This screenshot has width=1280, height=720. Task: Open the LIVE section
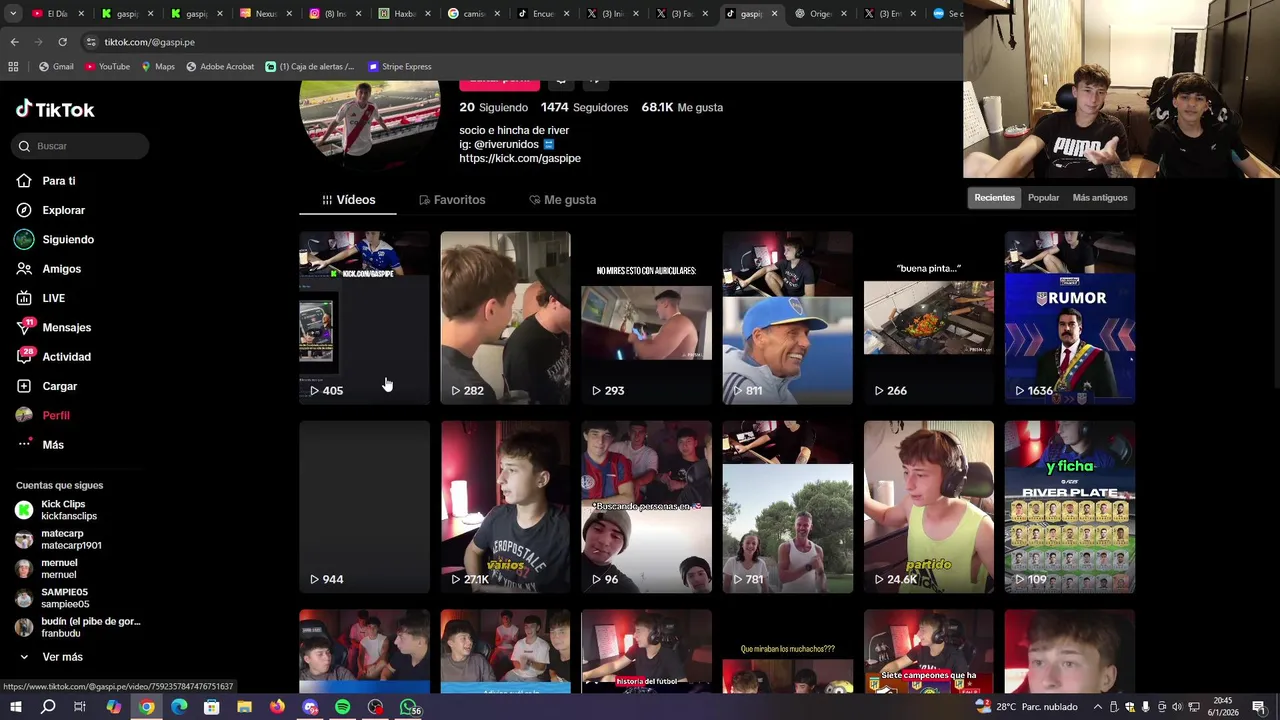41,298
